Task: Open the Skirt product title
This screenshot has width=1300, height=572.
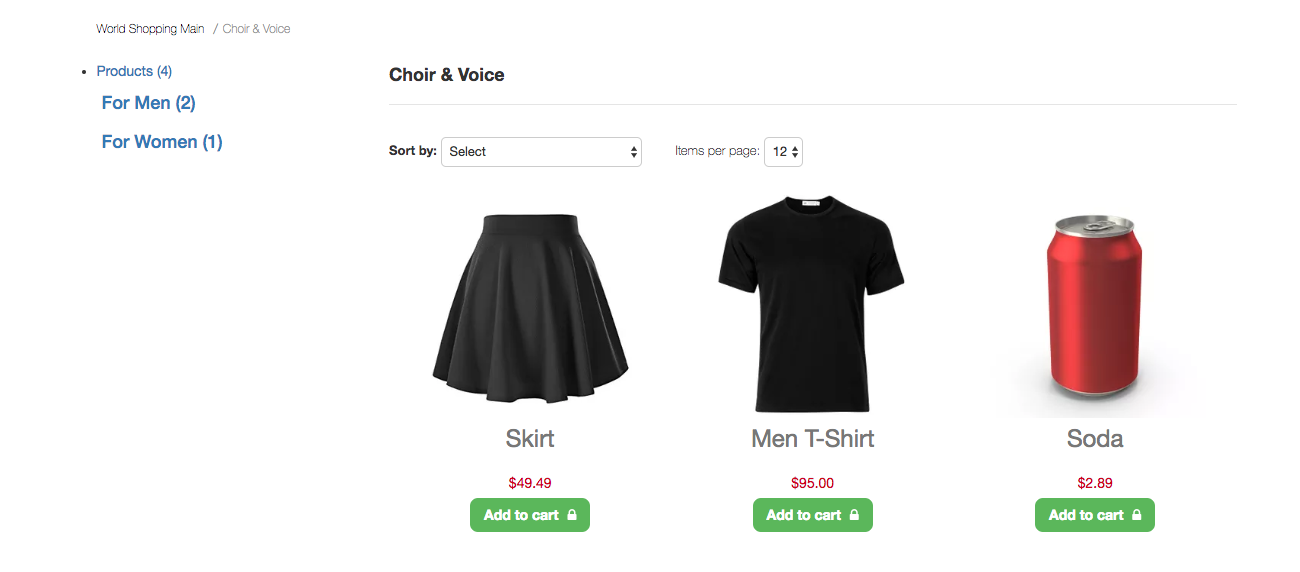Action: pos(530,439)
